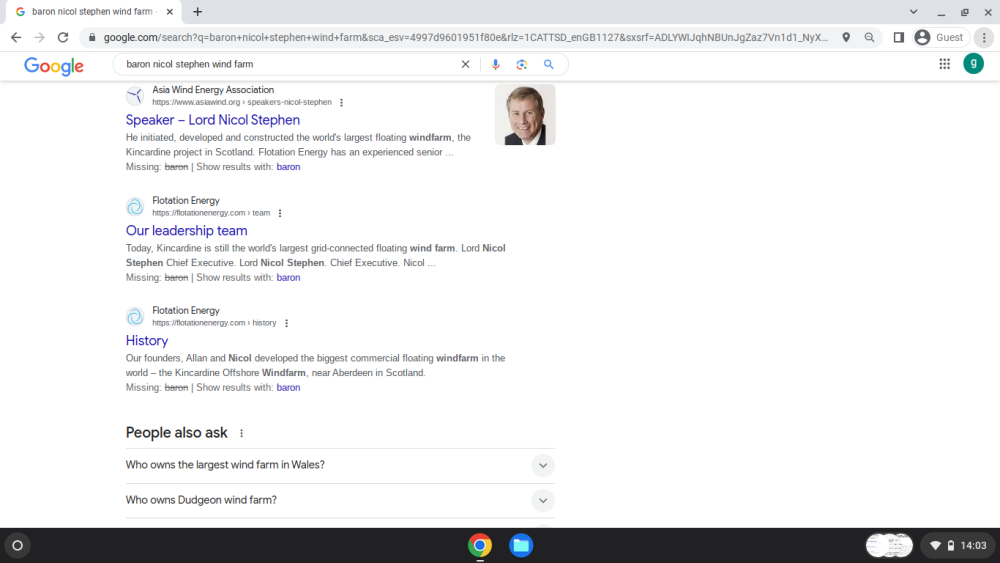Open more options for flotationenergy.com team result
The height and width of the screenshot is (563, 1000).
coord(279,213)
